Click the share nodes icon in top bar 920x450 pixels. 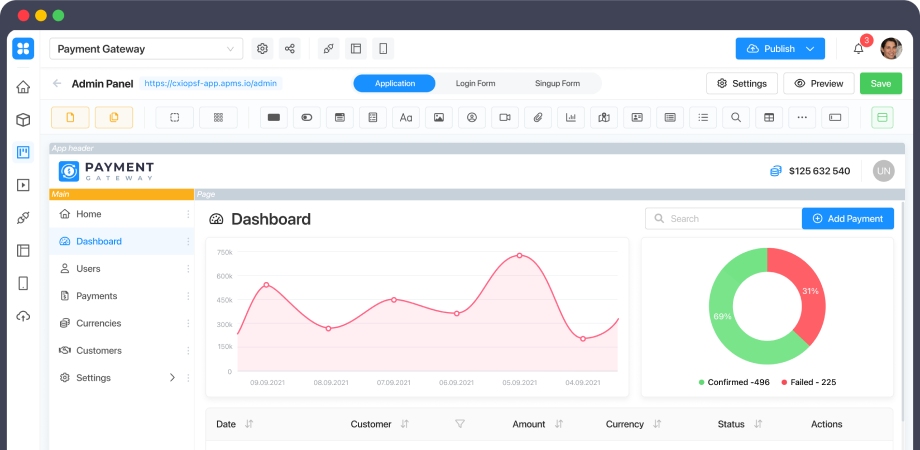coord(289,49)
